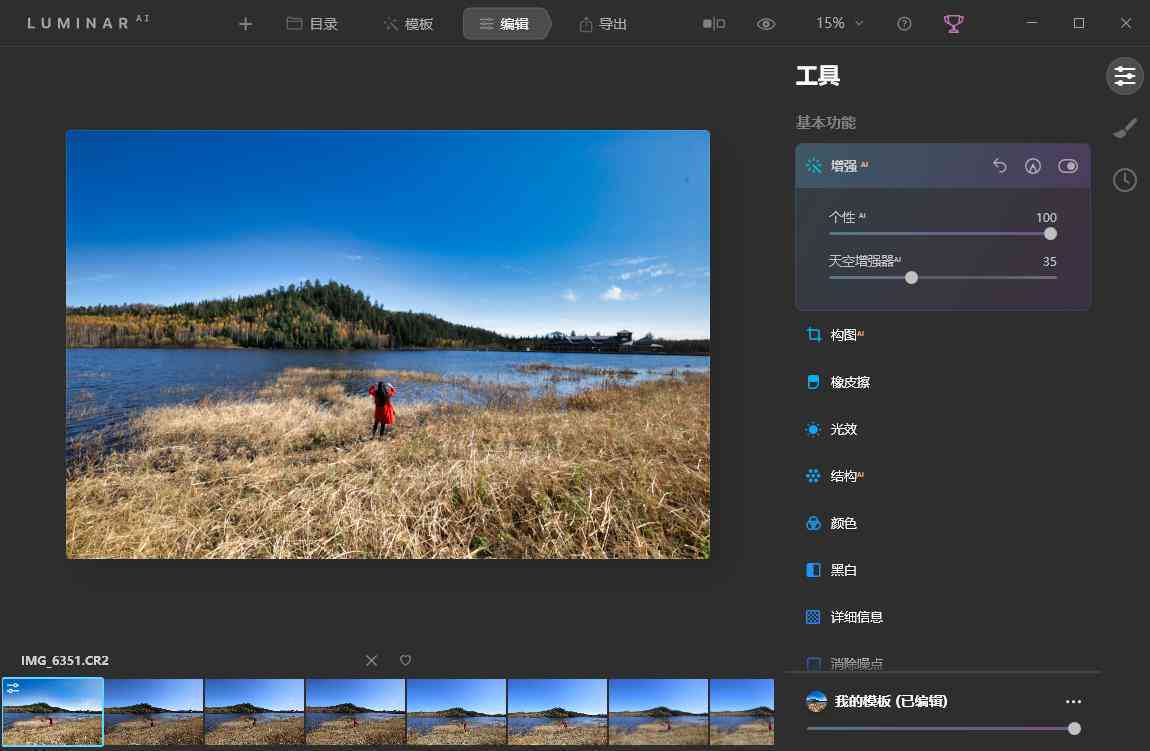Click the 我的模板 (已编辑) template label

[890, 701]
